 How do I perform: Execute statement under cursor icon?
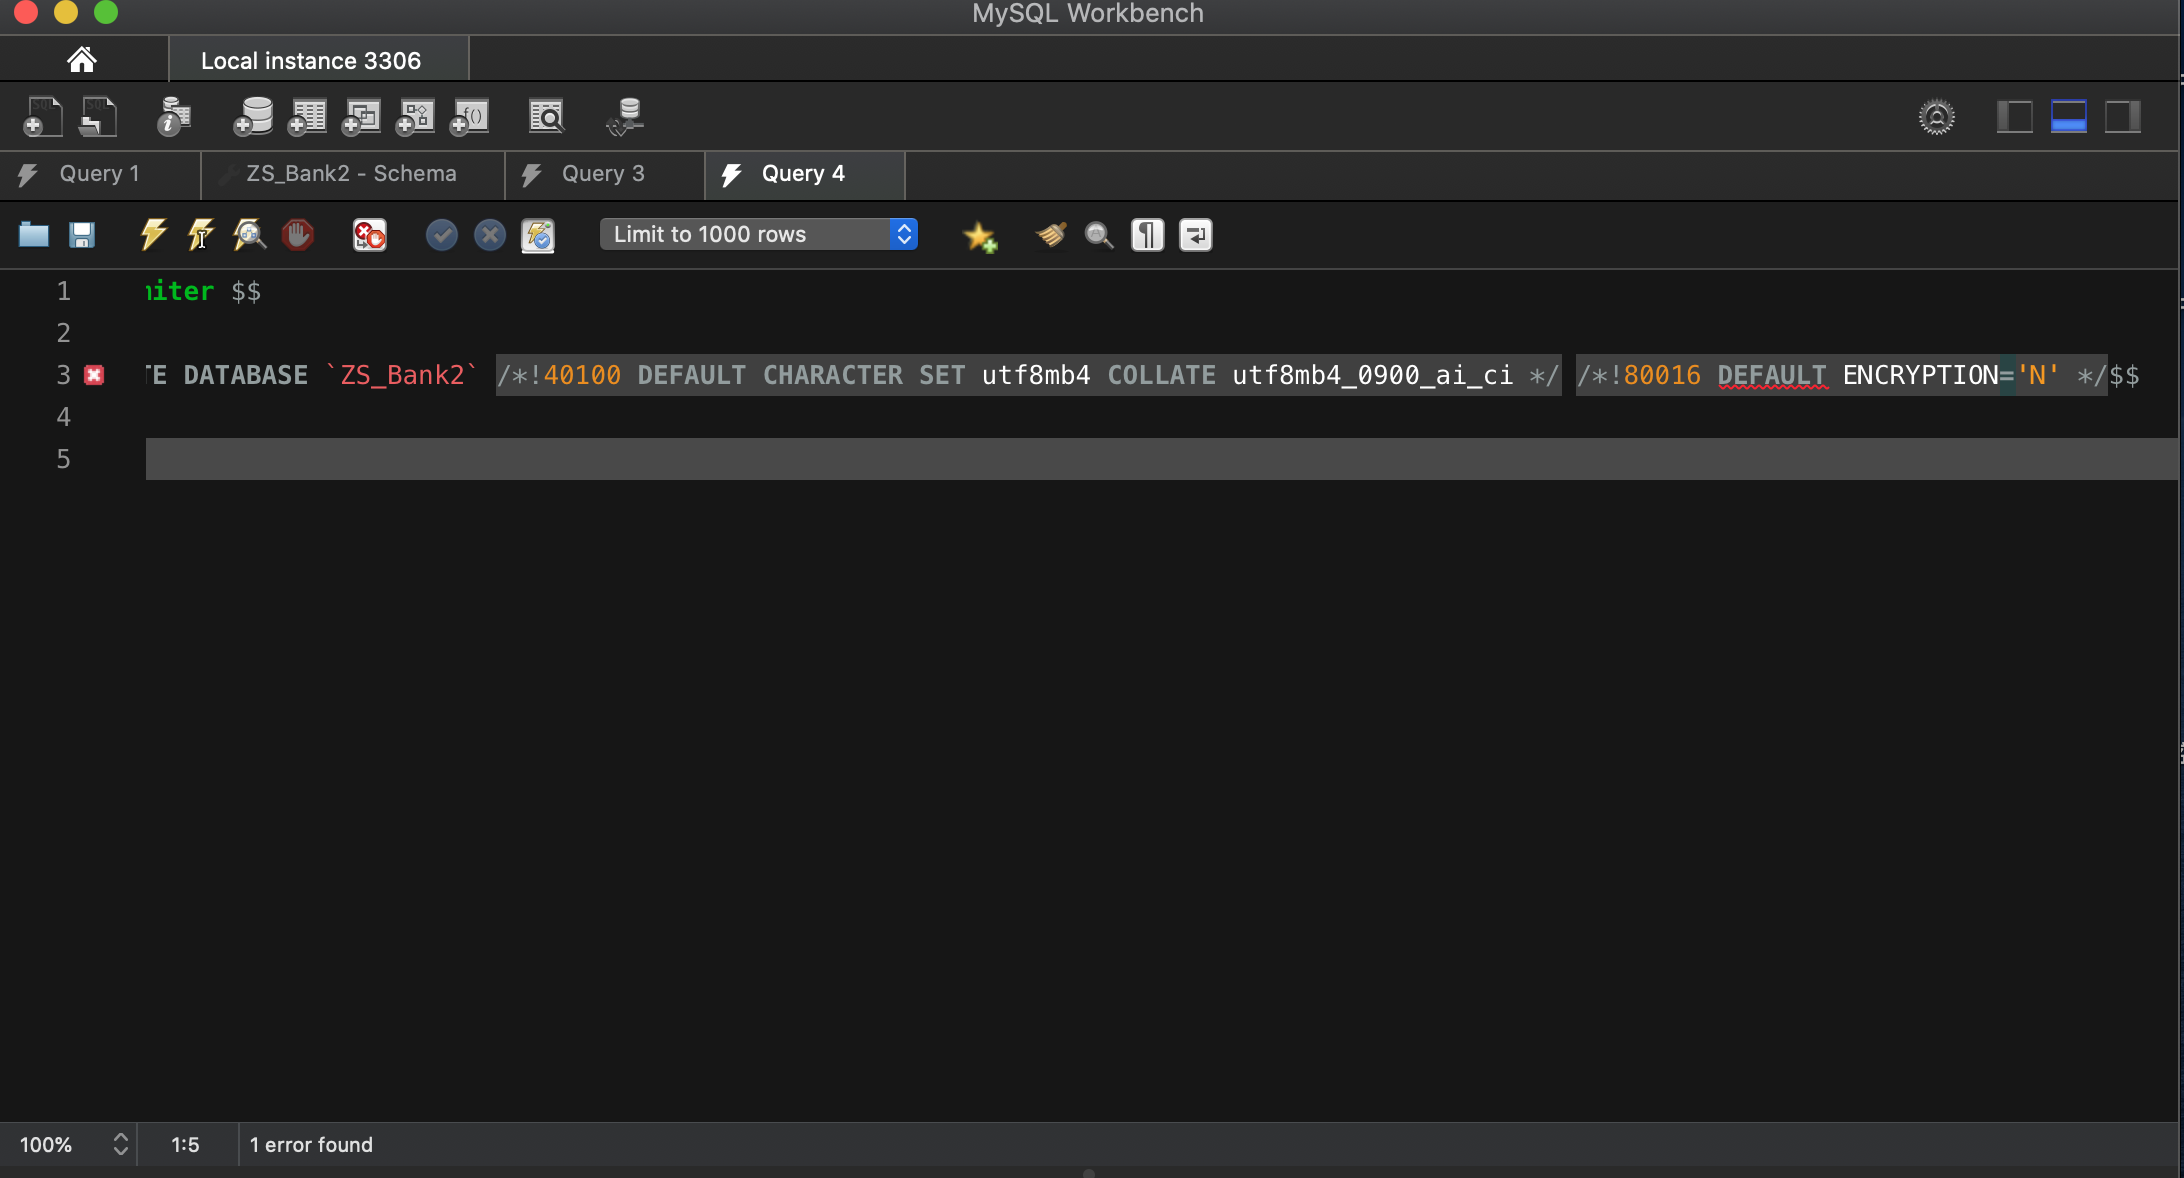(201, 235)
